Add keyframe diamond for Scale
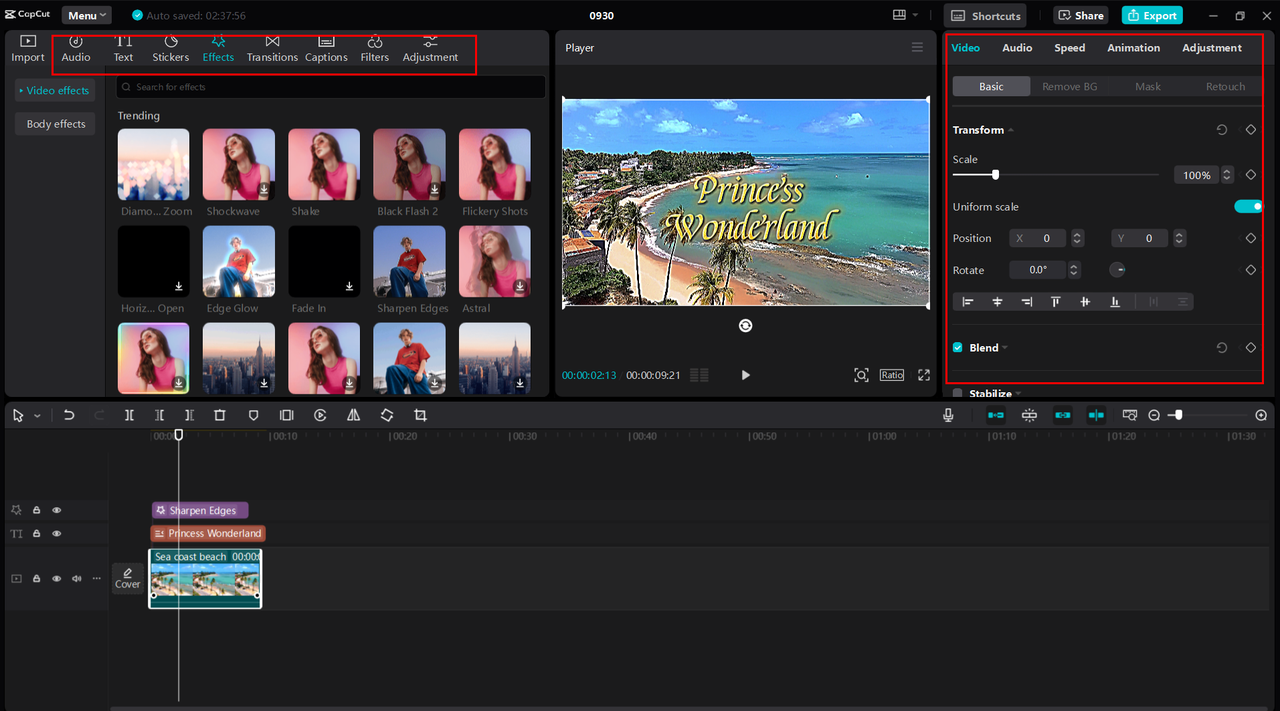This screenshot has height=711, width=1280. 1250,175
